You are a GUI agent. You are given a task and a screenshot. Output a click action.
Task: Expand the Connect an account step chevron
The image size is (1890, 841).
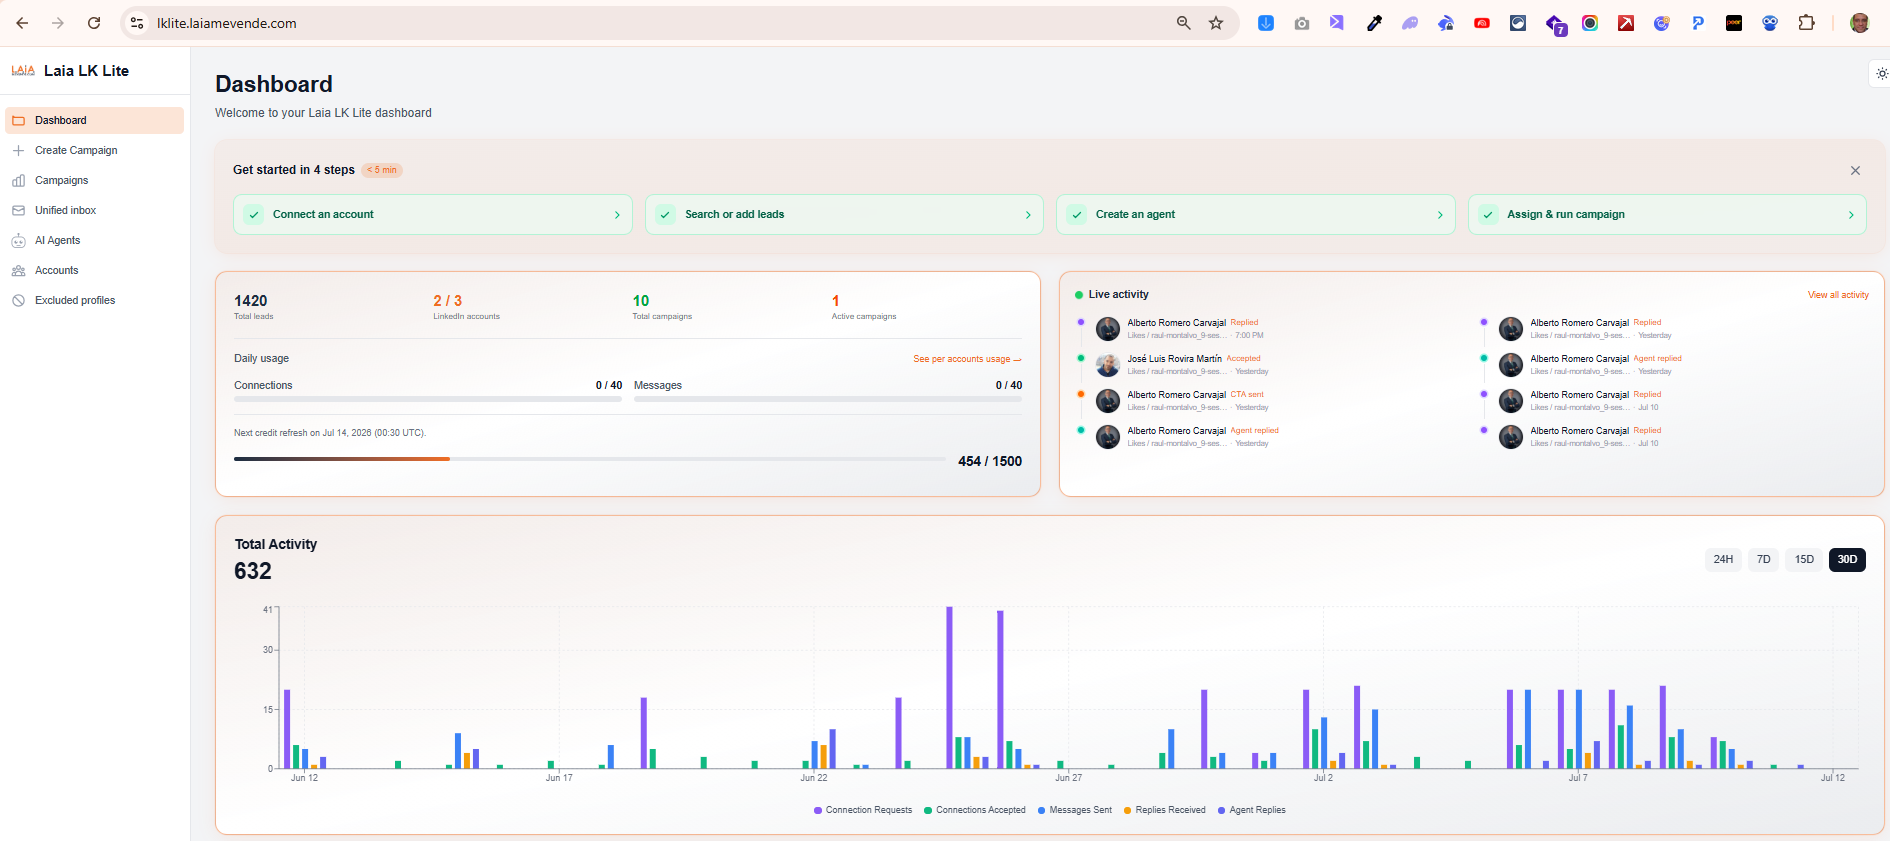click(617, 215)
